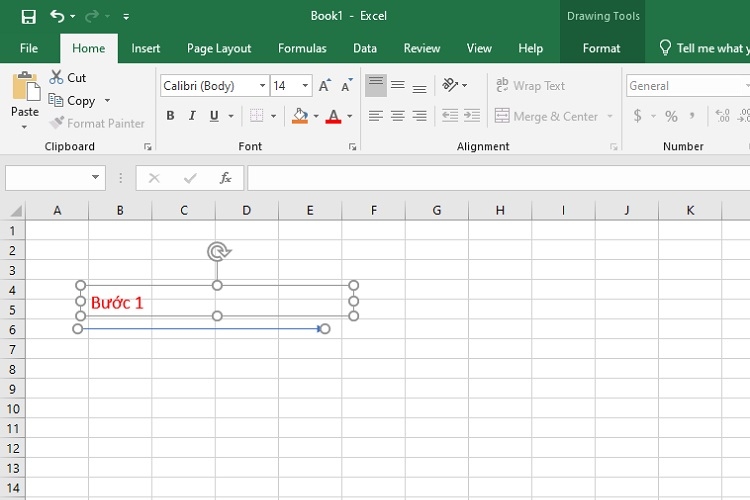Image resolution: width=750 pixels, height=500 pixels.
Task: Increase font size with larger A
Action: point(325,85)
